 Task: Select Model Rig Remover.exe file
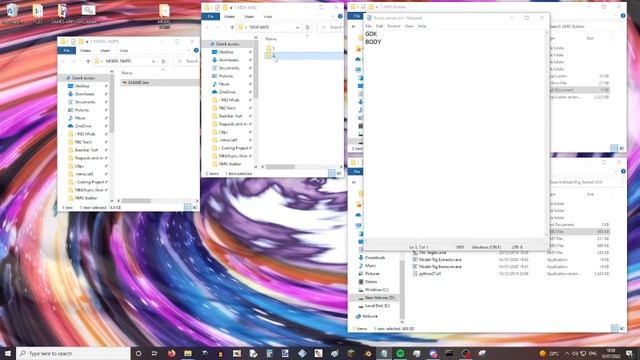(x=440, y=267)
